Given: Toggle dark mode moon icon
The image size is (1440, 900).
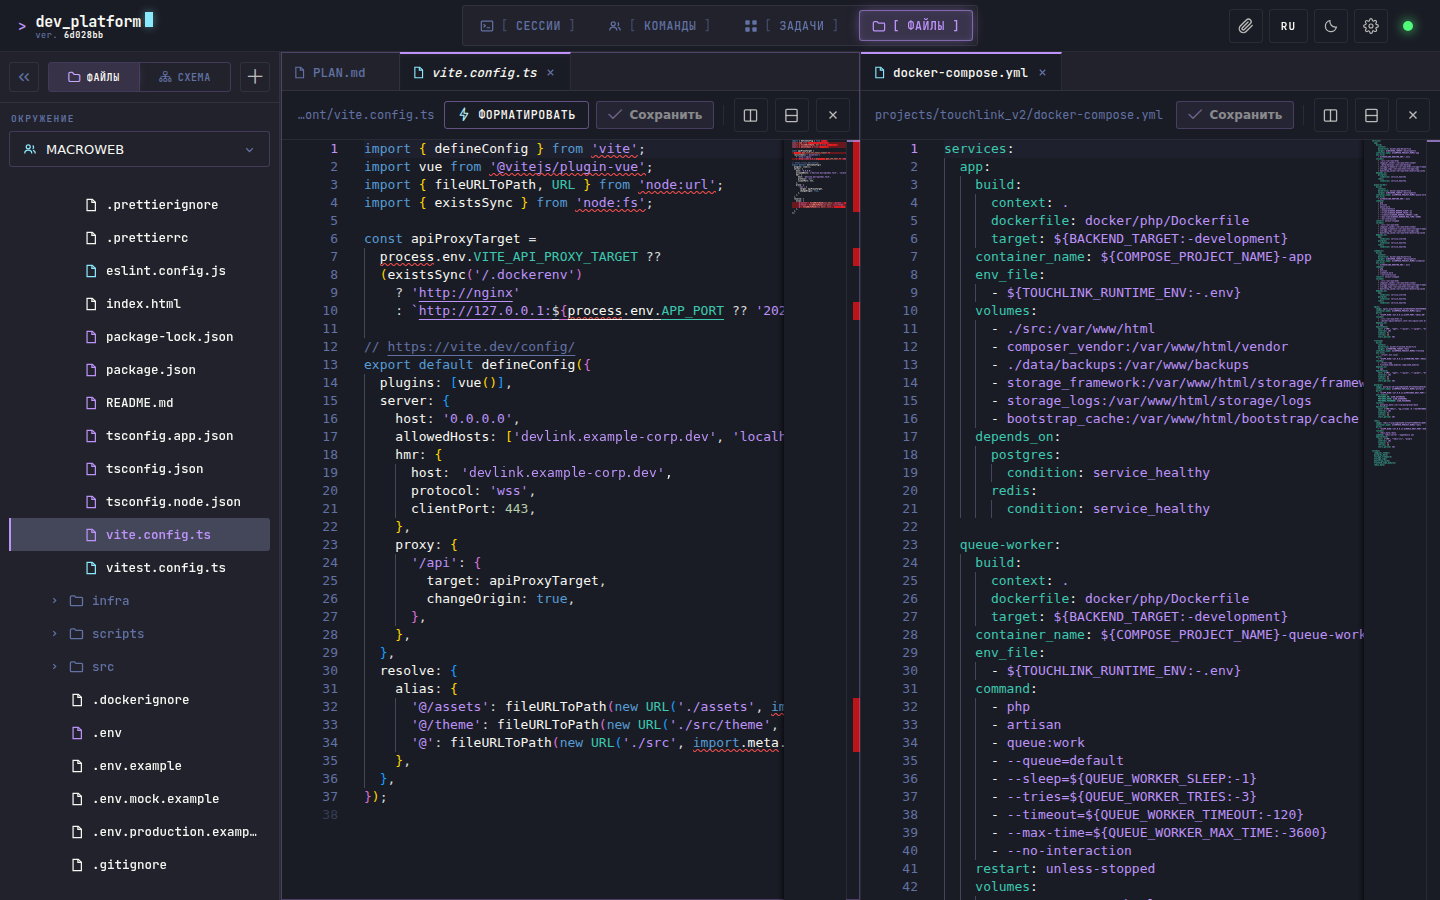Looking at the screenshot, I should (1330, 26).
